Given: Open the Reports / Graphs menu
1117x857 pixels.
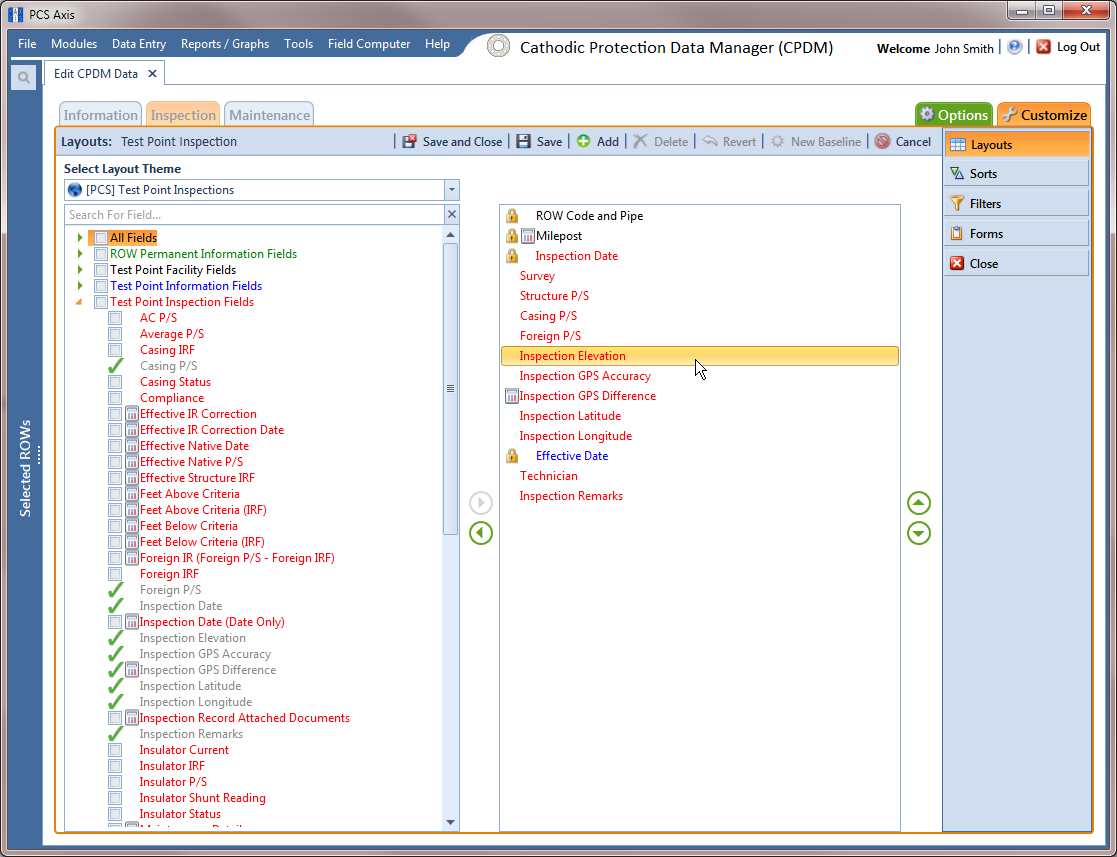Looking at the screenshot, I should pyautogui.click(x=225, y=43).
